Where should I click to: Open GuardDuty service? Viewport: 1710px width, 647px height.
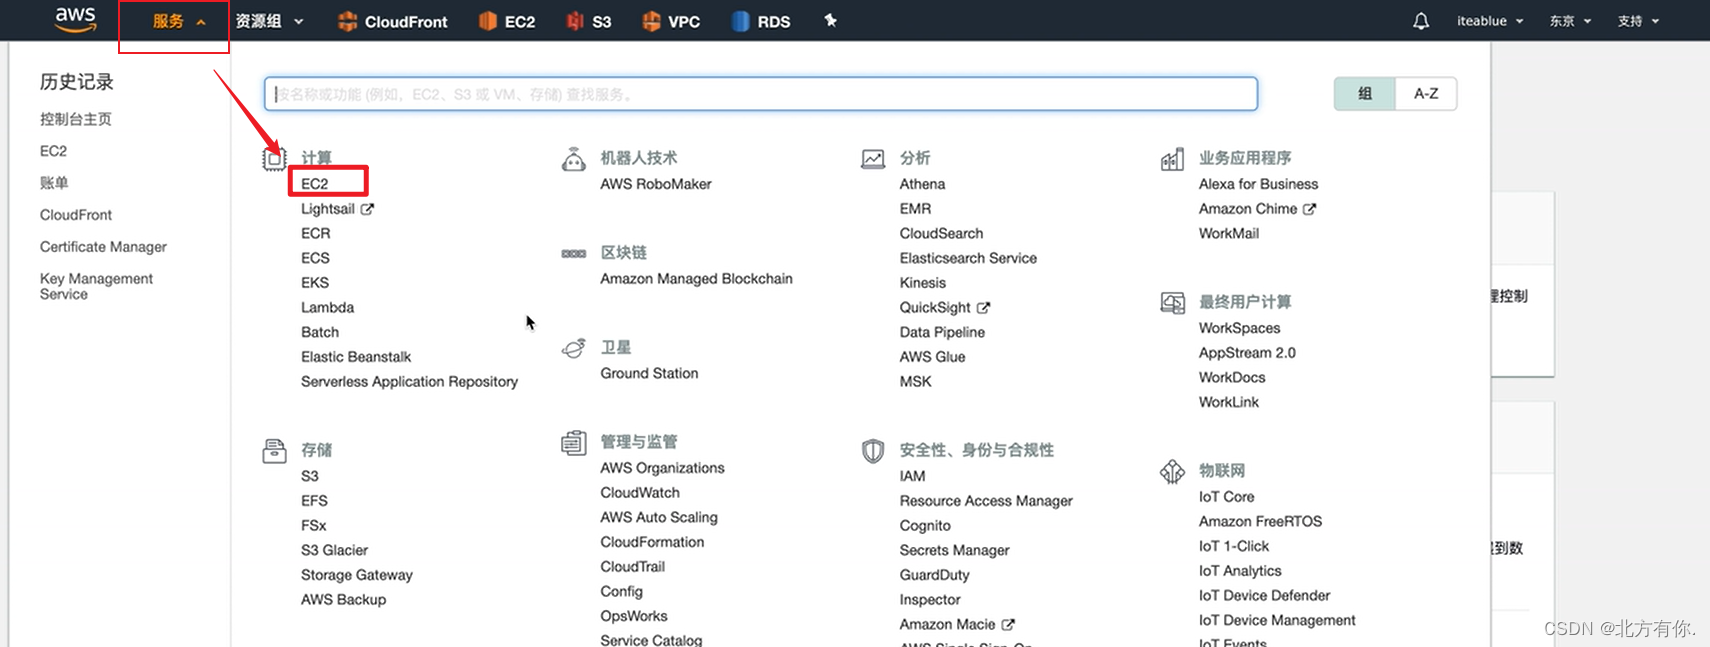(x=934, y=575)
